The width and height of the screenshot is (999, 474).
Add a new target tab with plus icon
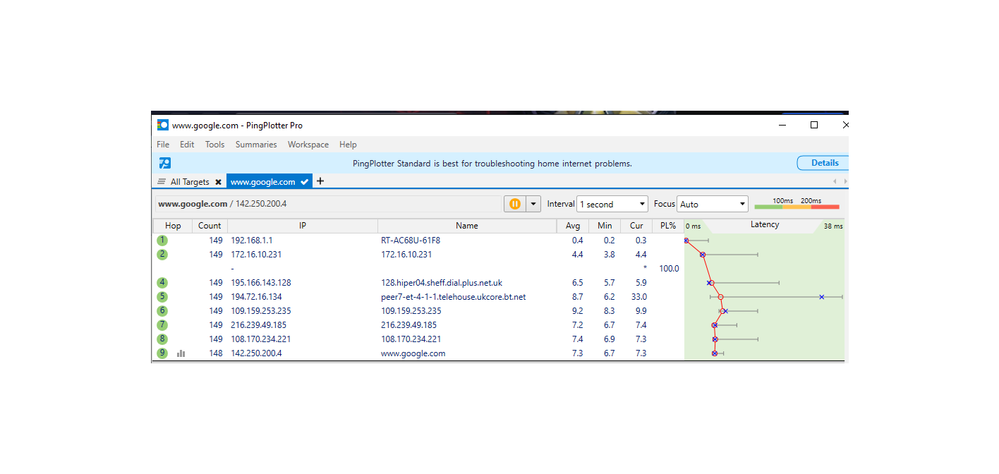(320, 181)
